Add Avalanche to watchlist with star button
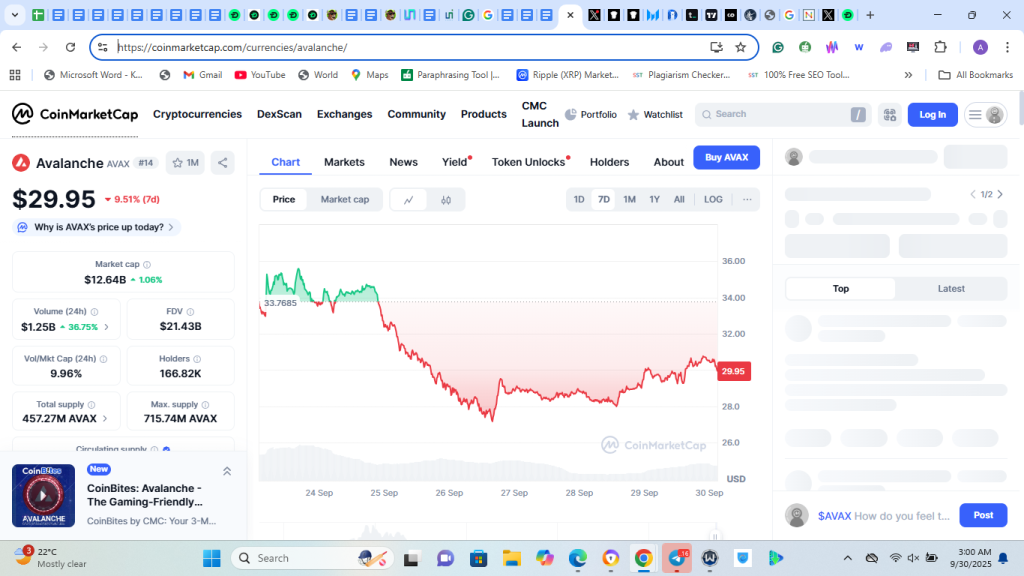1024x576 pixels. click(184, 163)
